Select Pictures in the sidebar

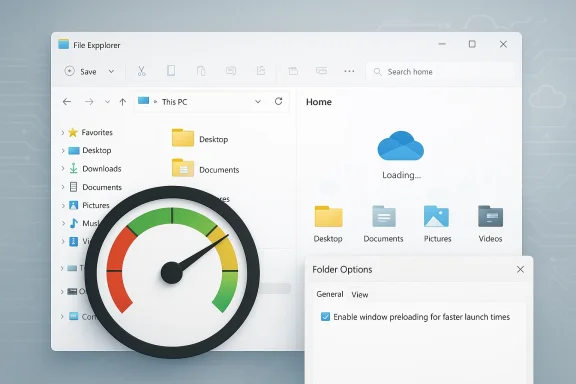(x=89, y=205)
